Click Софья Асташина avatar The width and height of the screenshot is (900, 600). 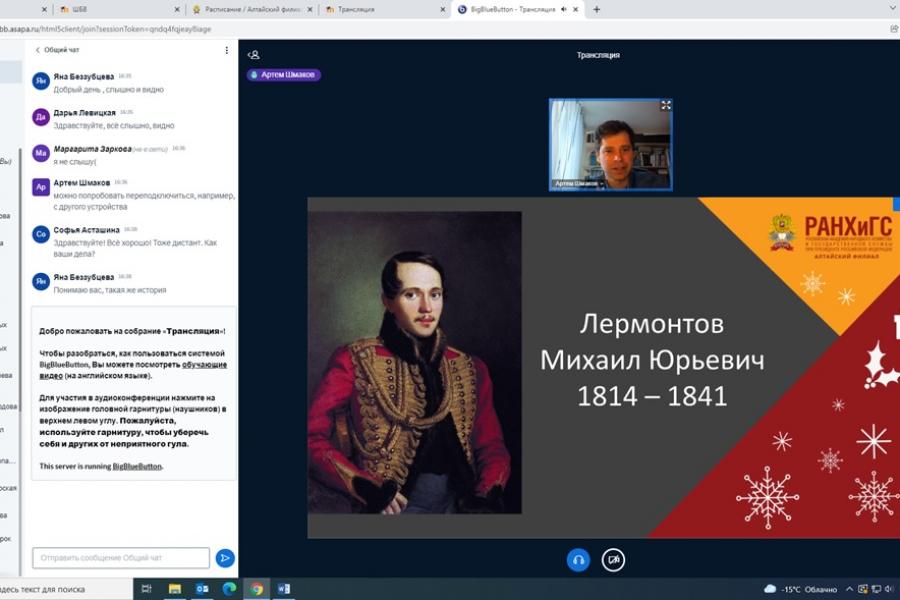41,234
